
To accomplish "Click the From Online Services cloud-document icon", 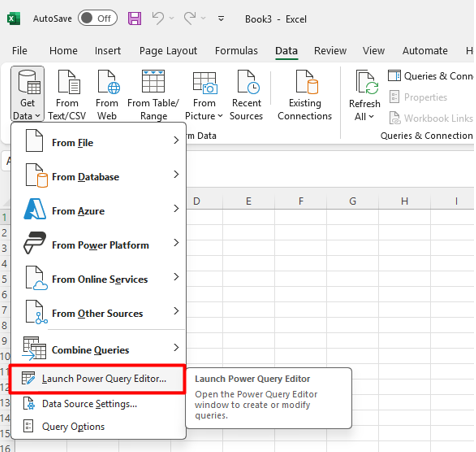I will pos(36,278).
